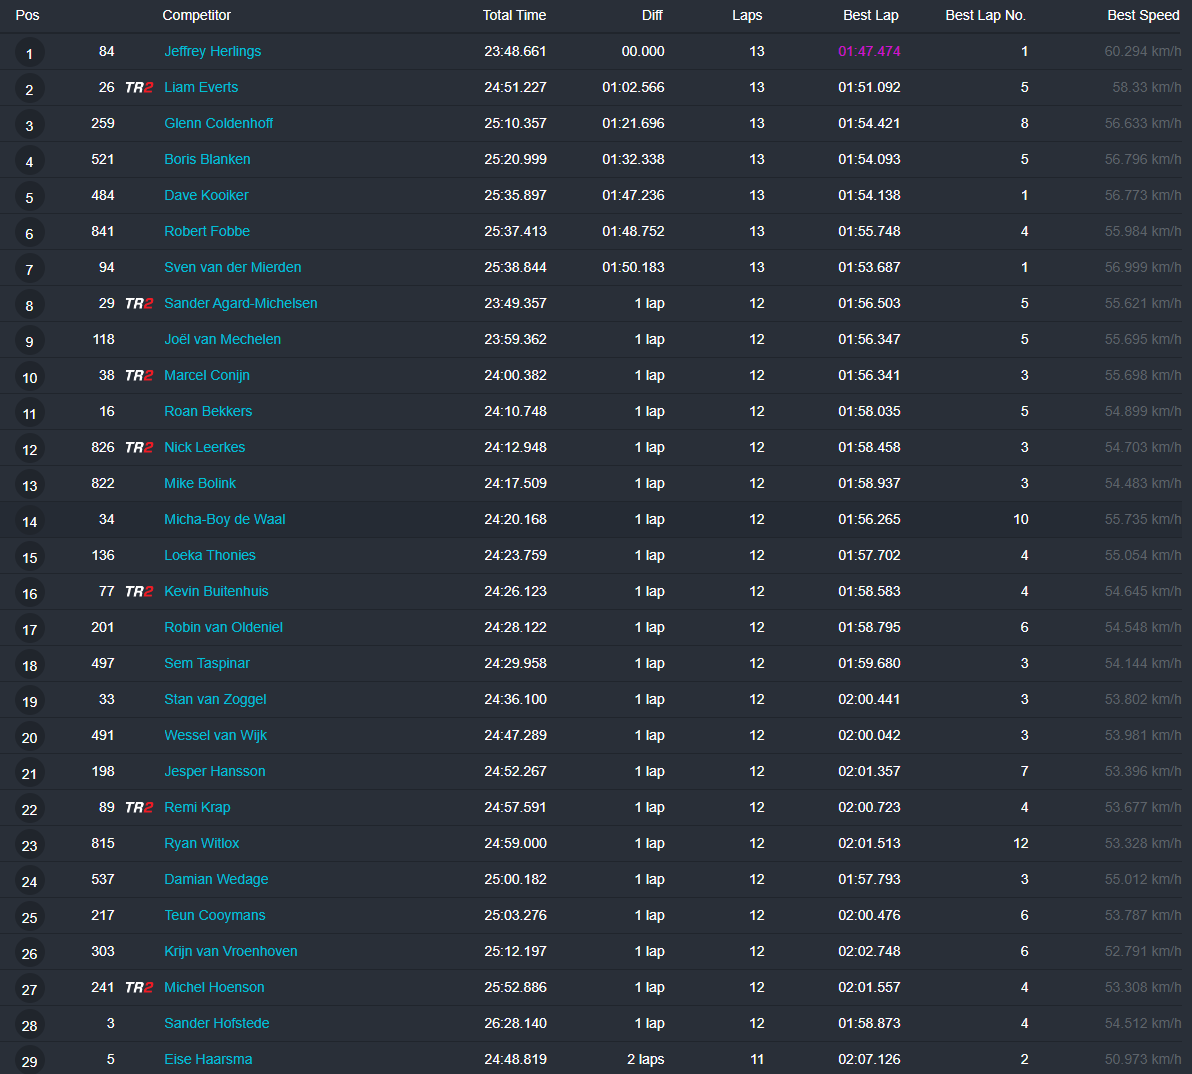Image resolution: width=1192 pixels, height=1074 pixels.
Task: Click the position 29 circle badge
Action: pos(29,1061)
